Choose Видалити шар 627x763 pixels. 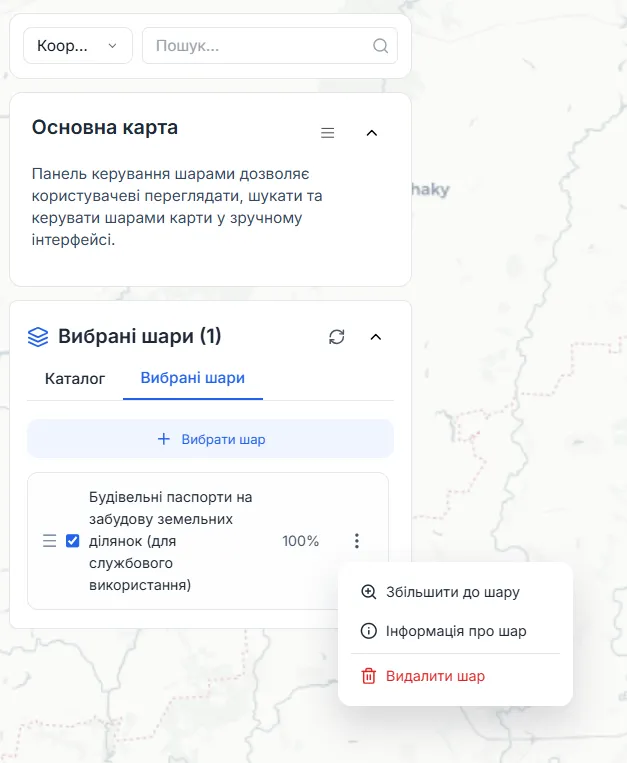click(455, 676)
